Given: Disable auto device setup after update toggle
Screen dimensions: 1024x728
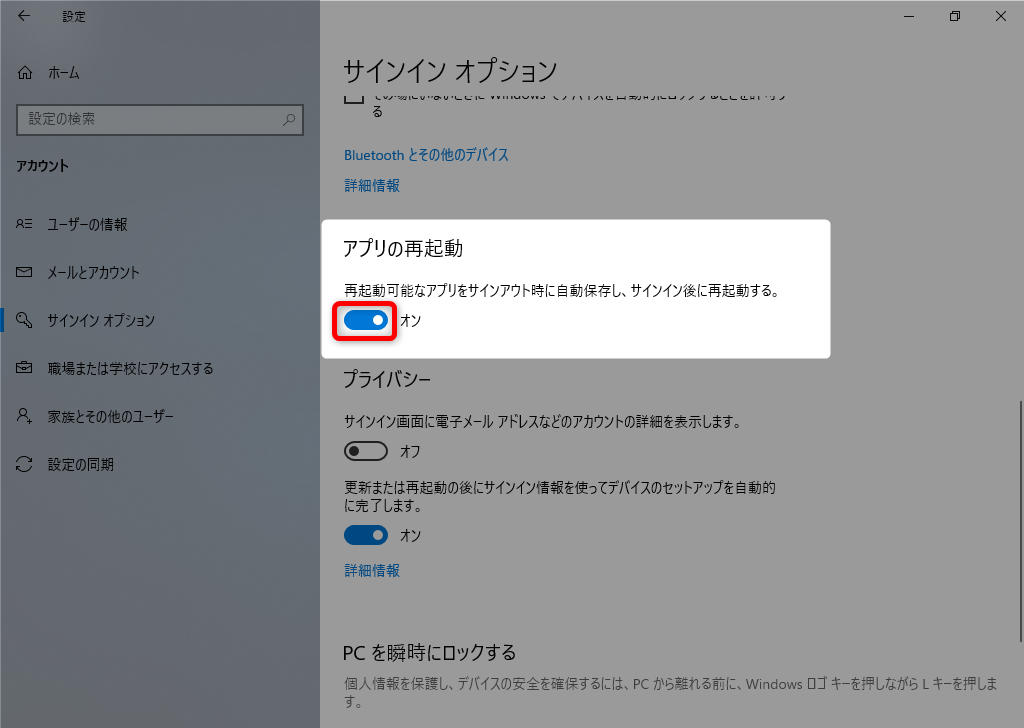Looking at the screenshot, I should 366,536.
